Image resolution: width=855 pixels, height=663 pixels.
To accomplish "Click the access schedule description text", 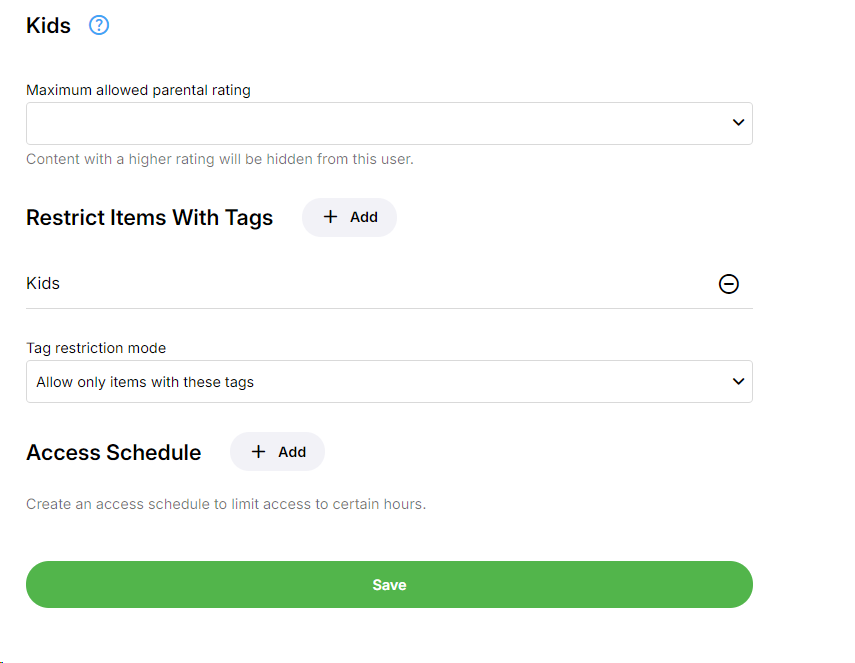I will [x=226, y=504].
